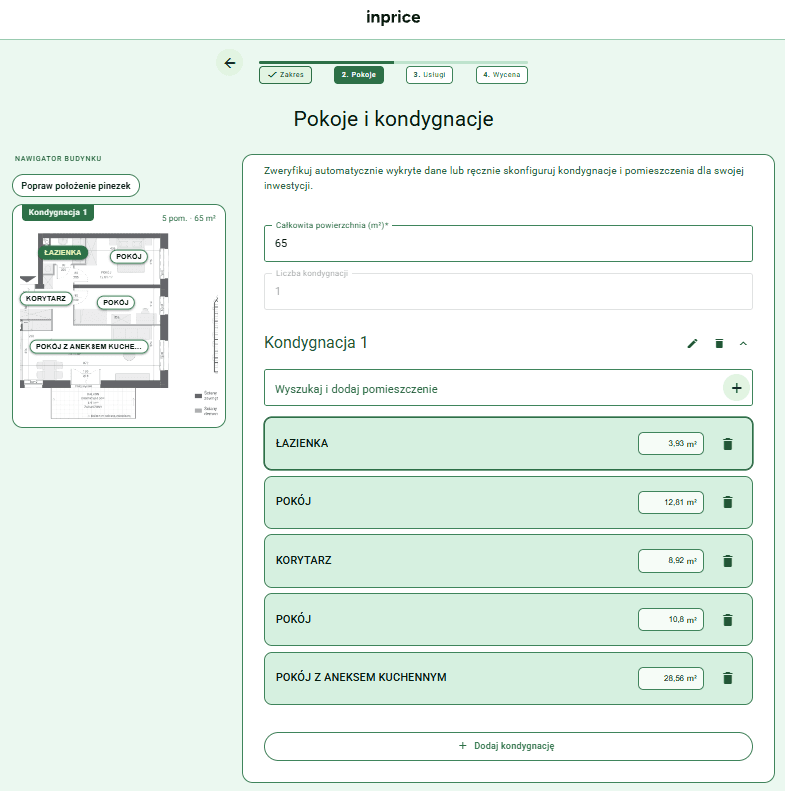Edit Kondygnacja 1 with the pencil icon

pyautogui.click(x=693, y=344)
